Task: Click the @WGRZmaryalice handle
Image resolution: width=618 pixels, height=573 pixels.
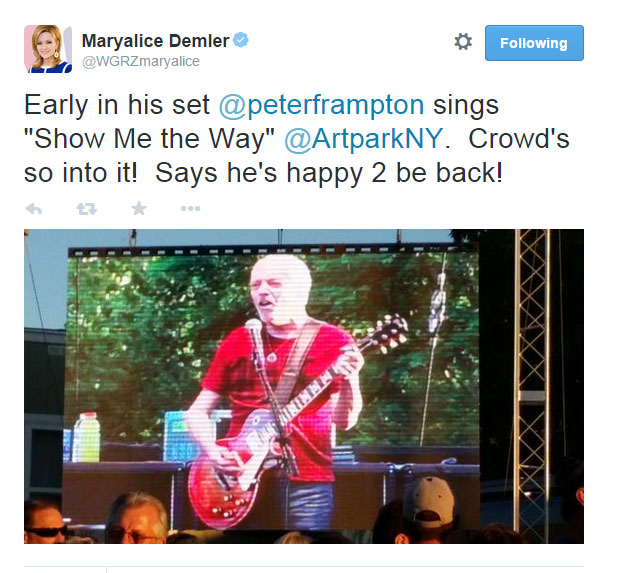Action: tap(141, 61)
